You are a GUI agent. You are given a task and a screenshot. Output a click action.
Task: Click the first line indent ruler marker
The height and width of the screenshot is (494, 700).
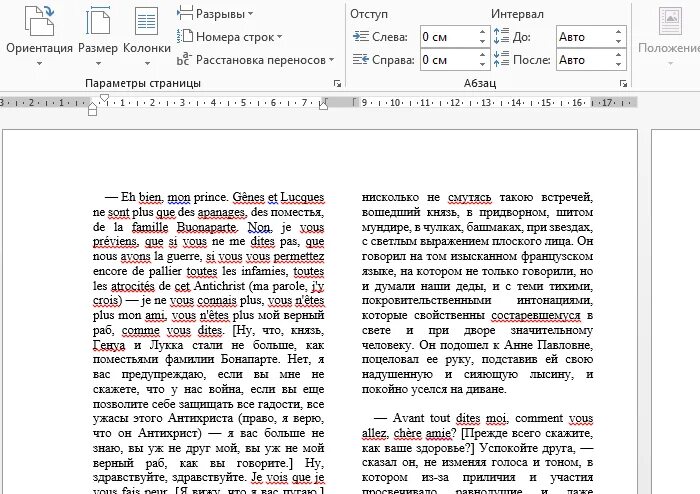(x=104, y=99)
